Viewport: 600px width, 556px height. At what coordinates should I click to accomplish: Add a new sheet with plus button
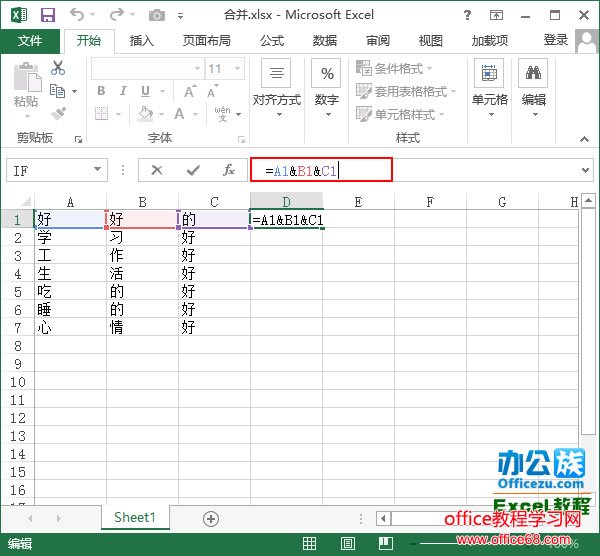211,519
